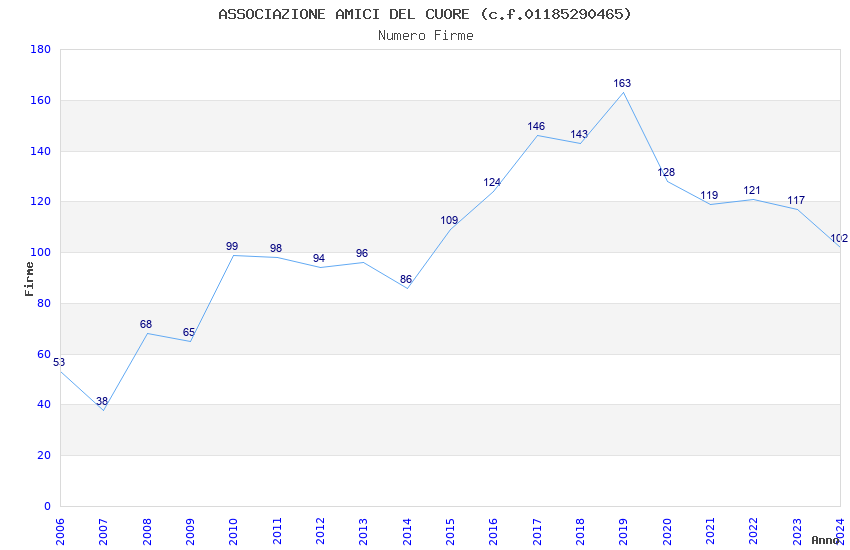
Task: Click the 2015 year tick label
Action: pos(450,532)
